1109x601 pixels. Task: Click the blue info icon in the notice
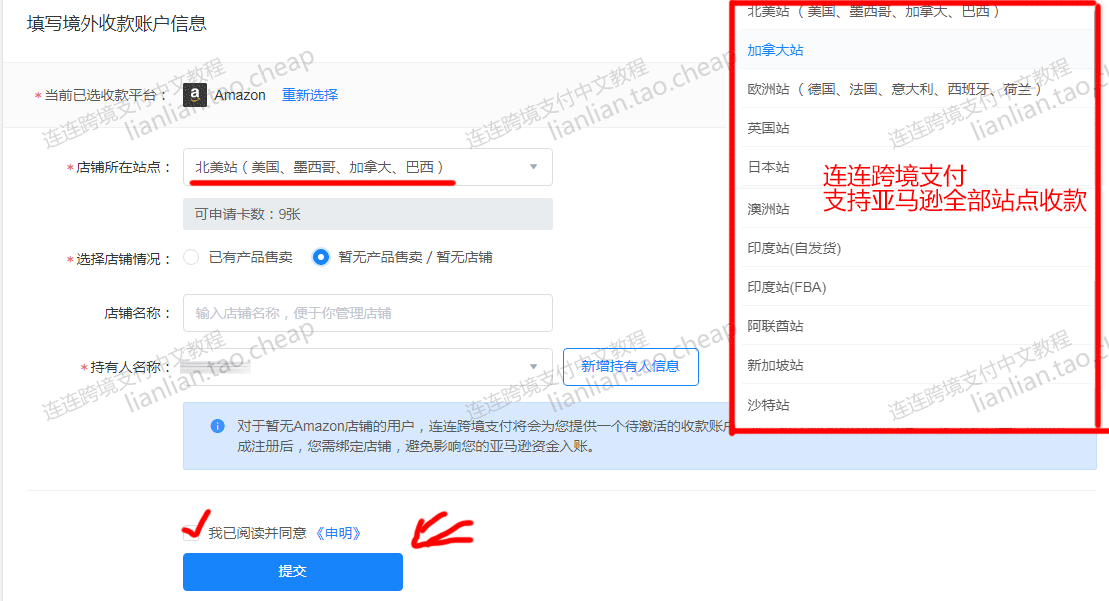[x=218, y=426]
